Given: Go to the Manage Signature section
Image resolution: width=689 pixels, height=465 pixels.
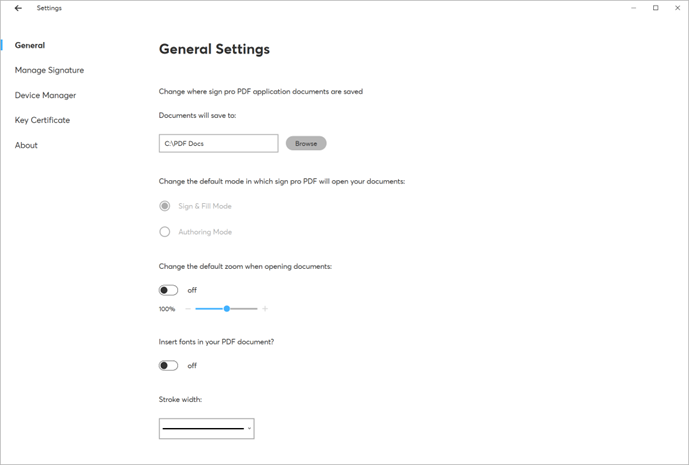Looking at the screenshot, I should click(x=49, y=70).
